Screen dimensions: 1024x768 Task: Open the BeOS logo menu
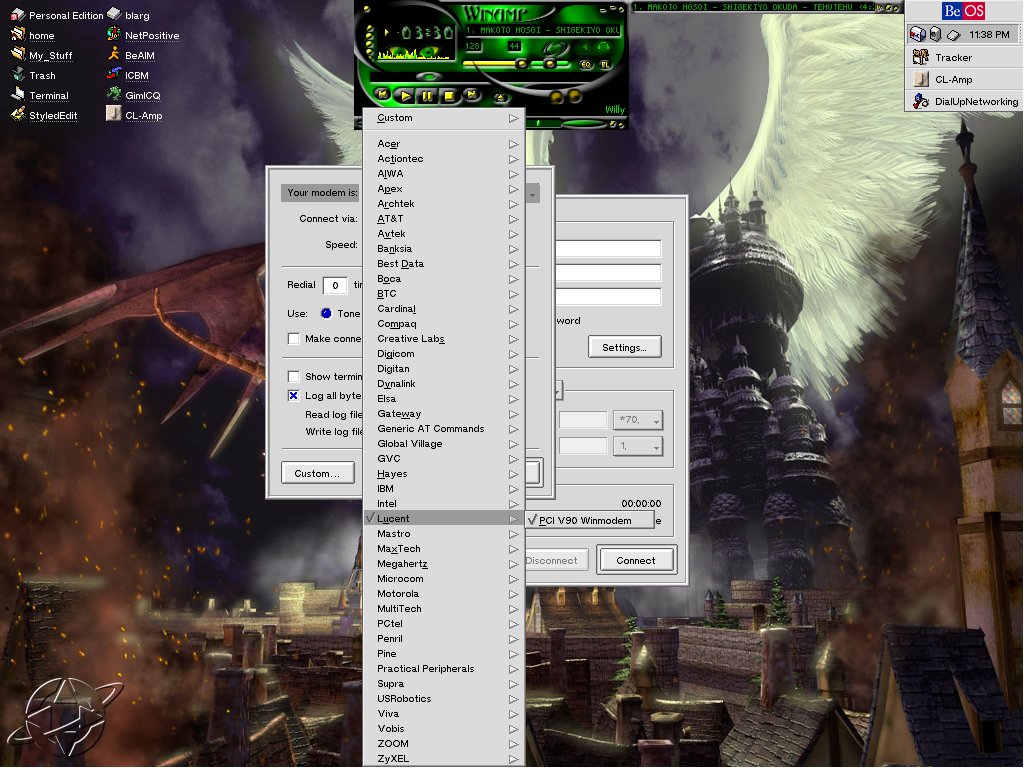(x=964, y=11)
